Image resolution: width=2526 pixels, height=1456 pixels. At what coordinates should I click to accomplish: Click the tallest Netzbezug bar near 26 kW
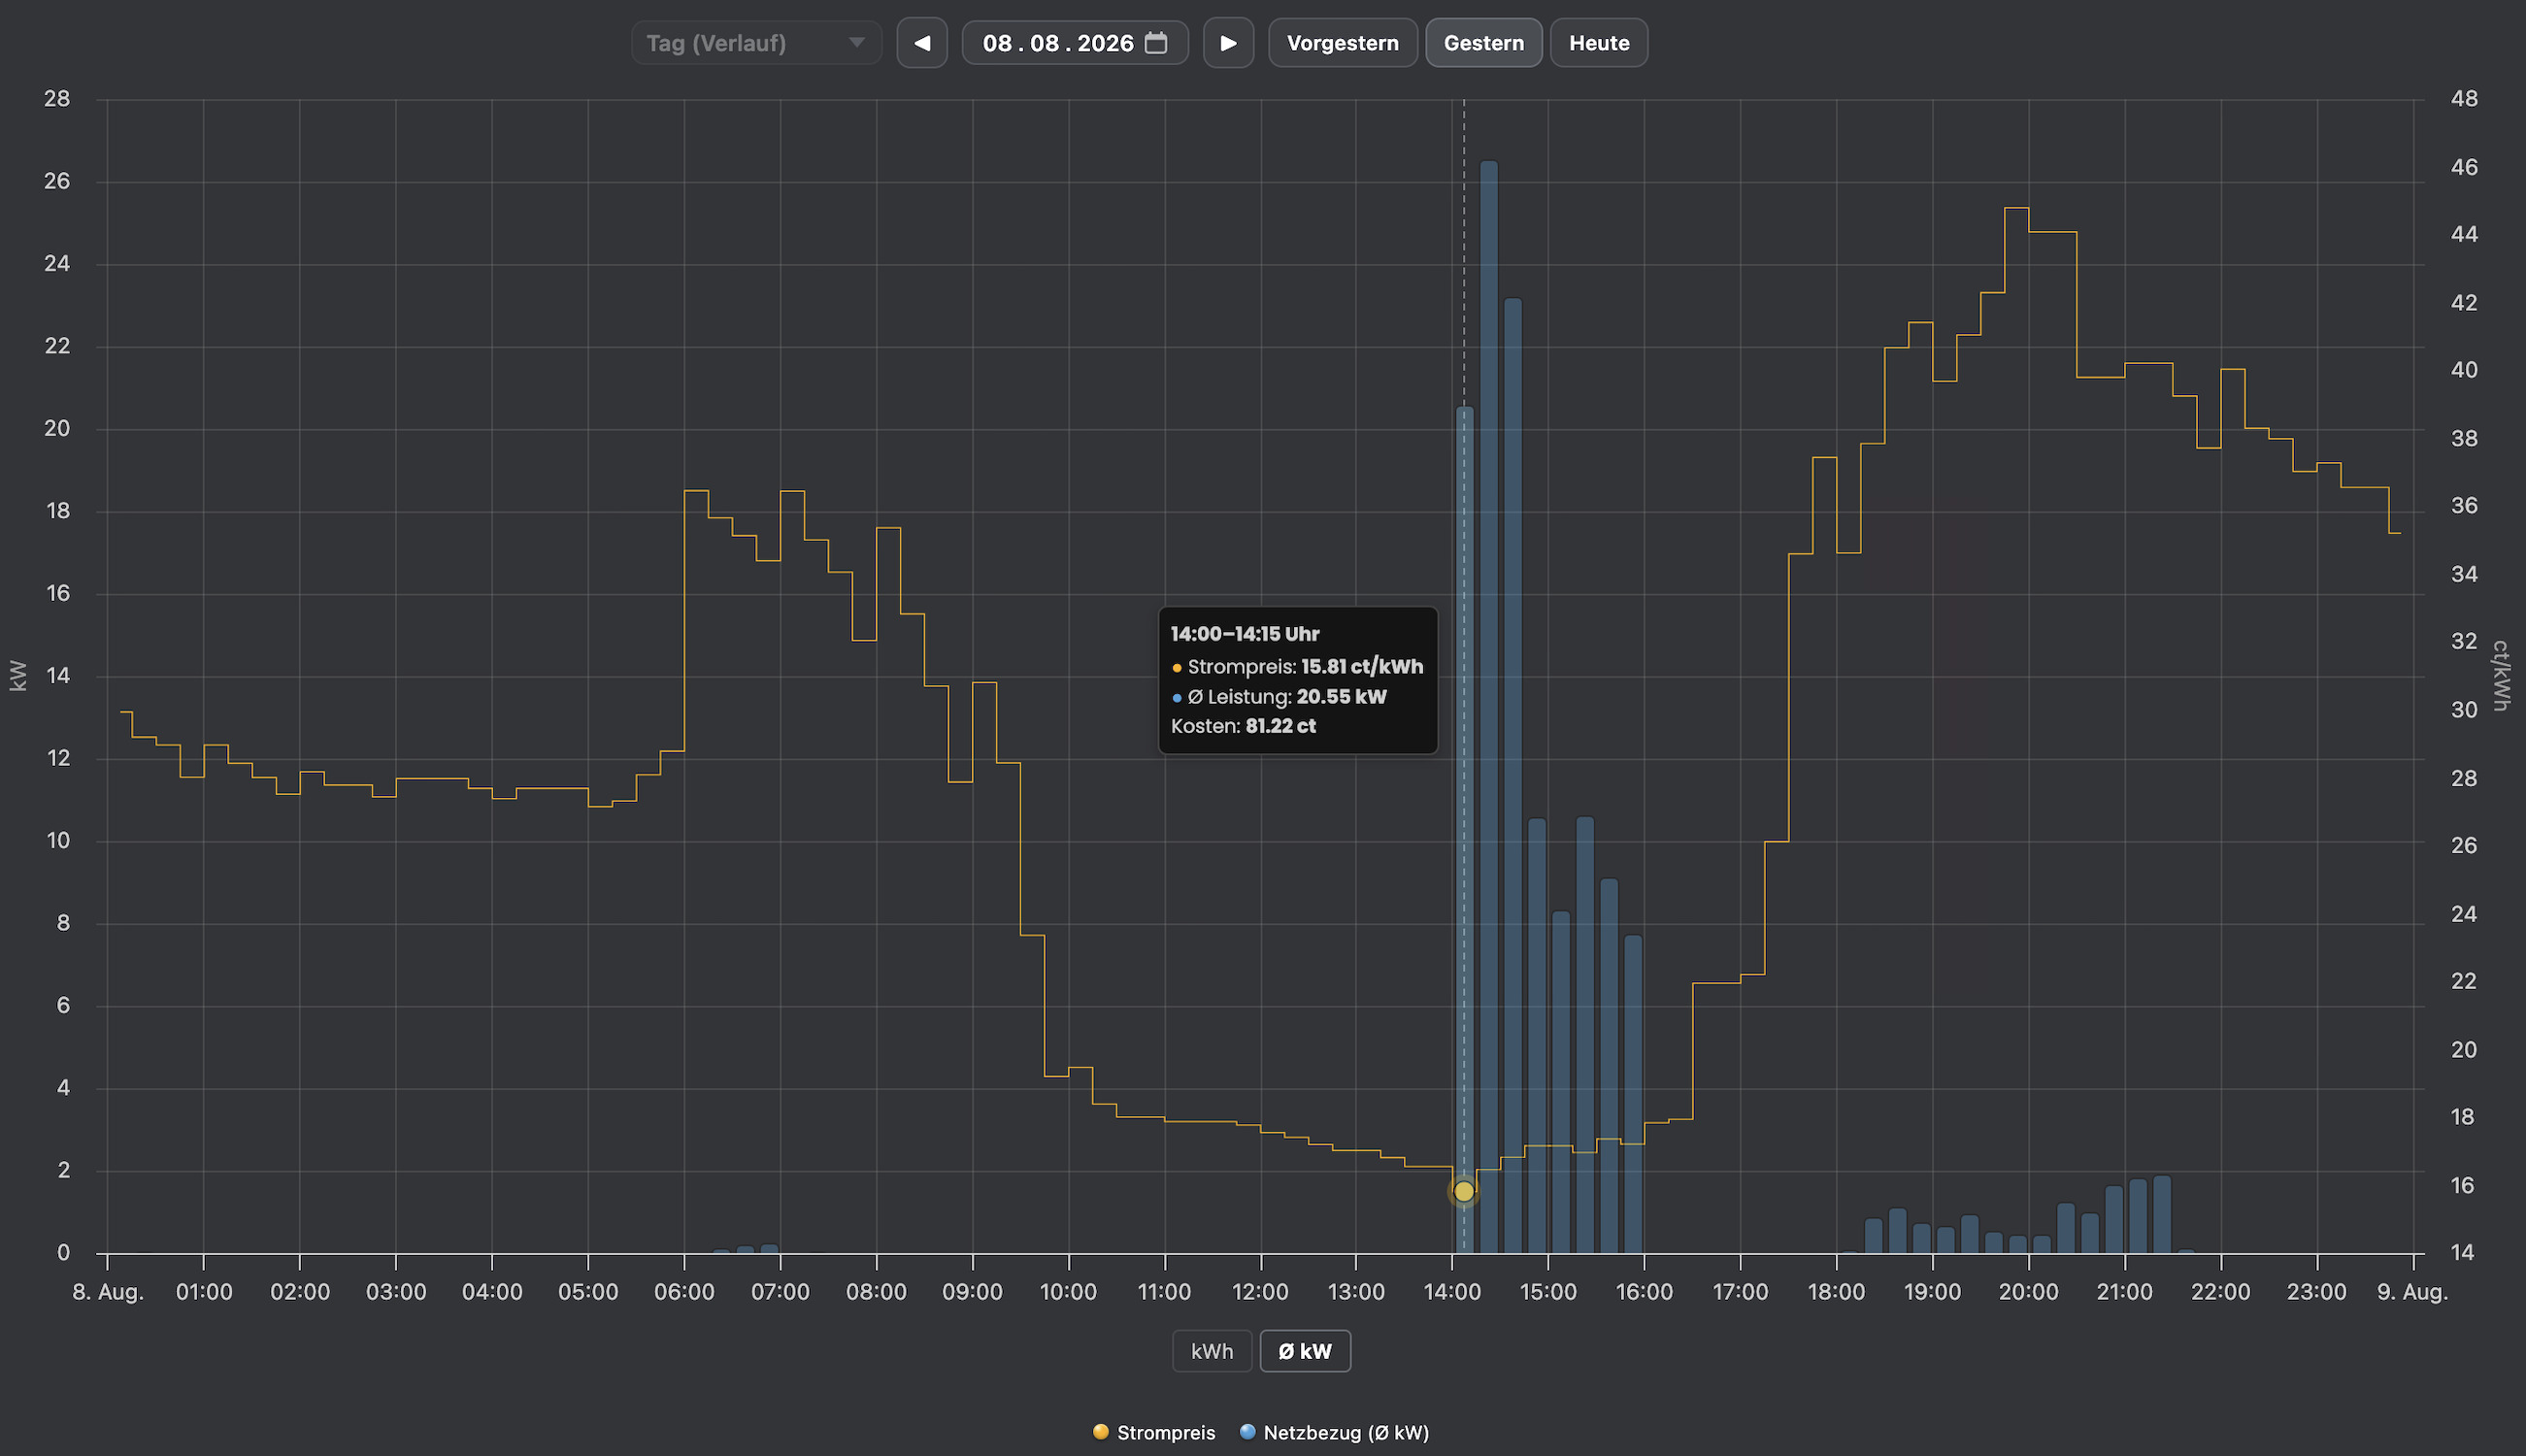click(1489, 706)
